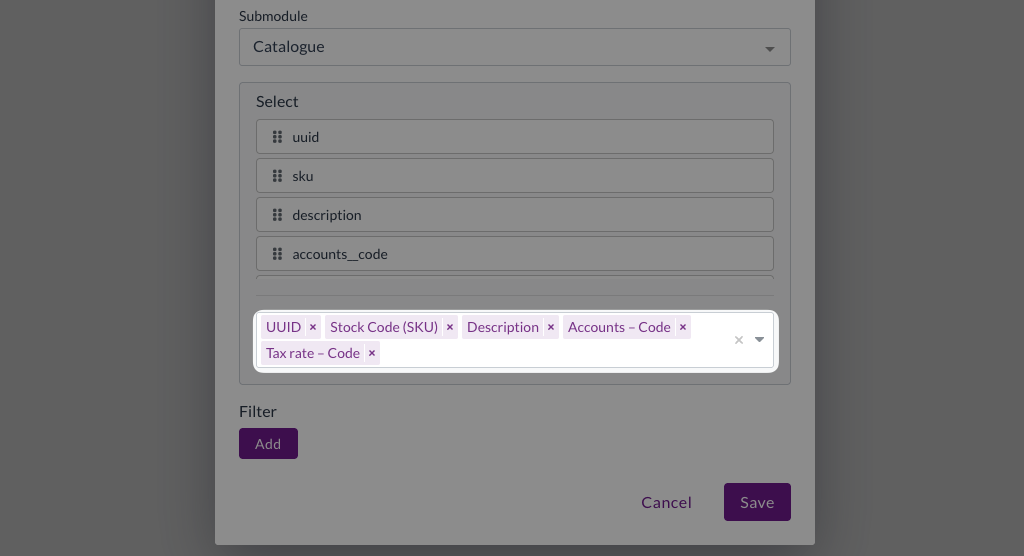Remove the Tax rate – Code tag
1024x556 pixels.
click(372, 353)
